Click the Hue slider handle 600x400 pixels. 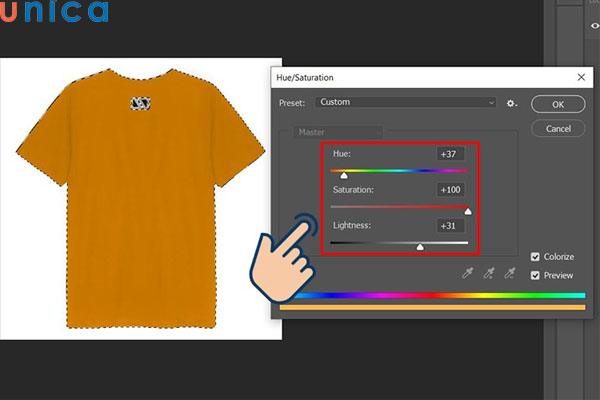345,175
